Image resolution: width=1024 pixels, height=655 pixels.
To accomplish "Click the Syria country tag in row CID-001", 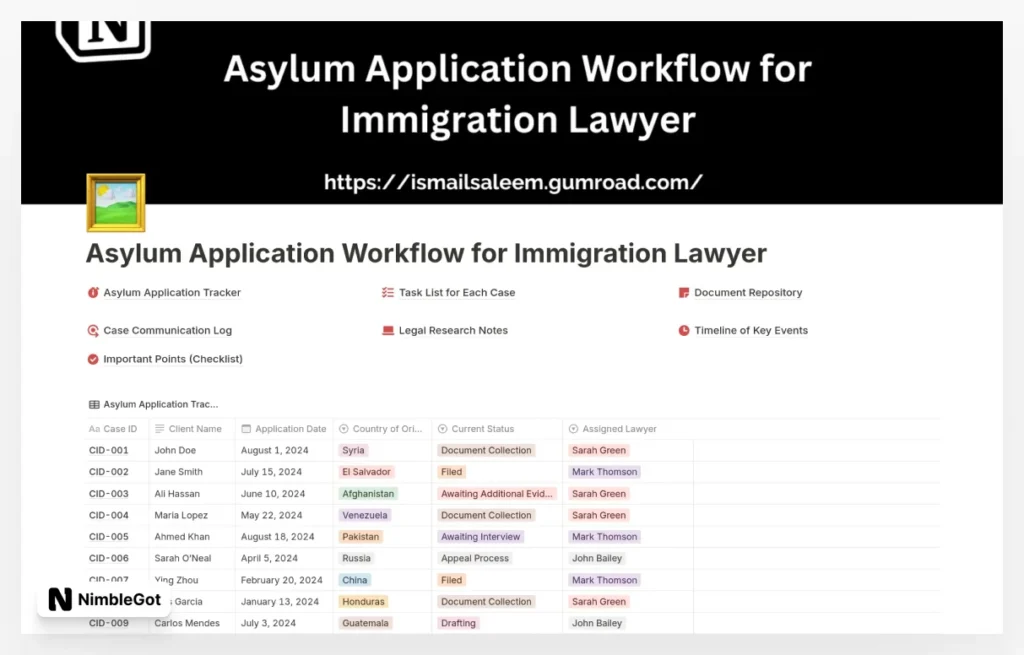I will 353,451.
